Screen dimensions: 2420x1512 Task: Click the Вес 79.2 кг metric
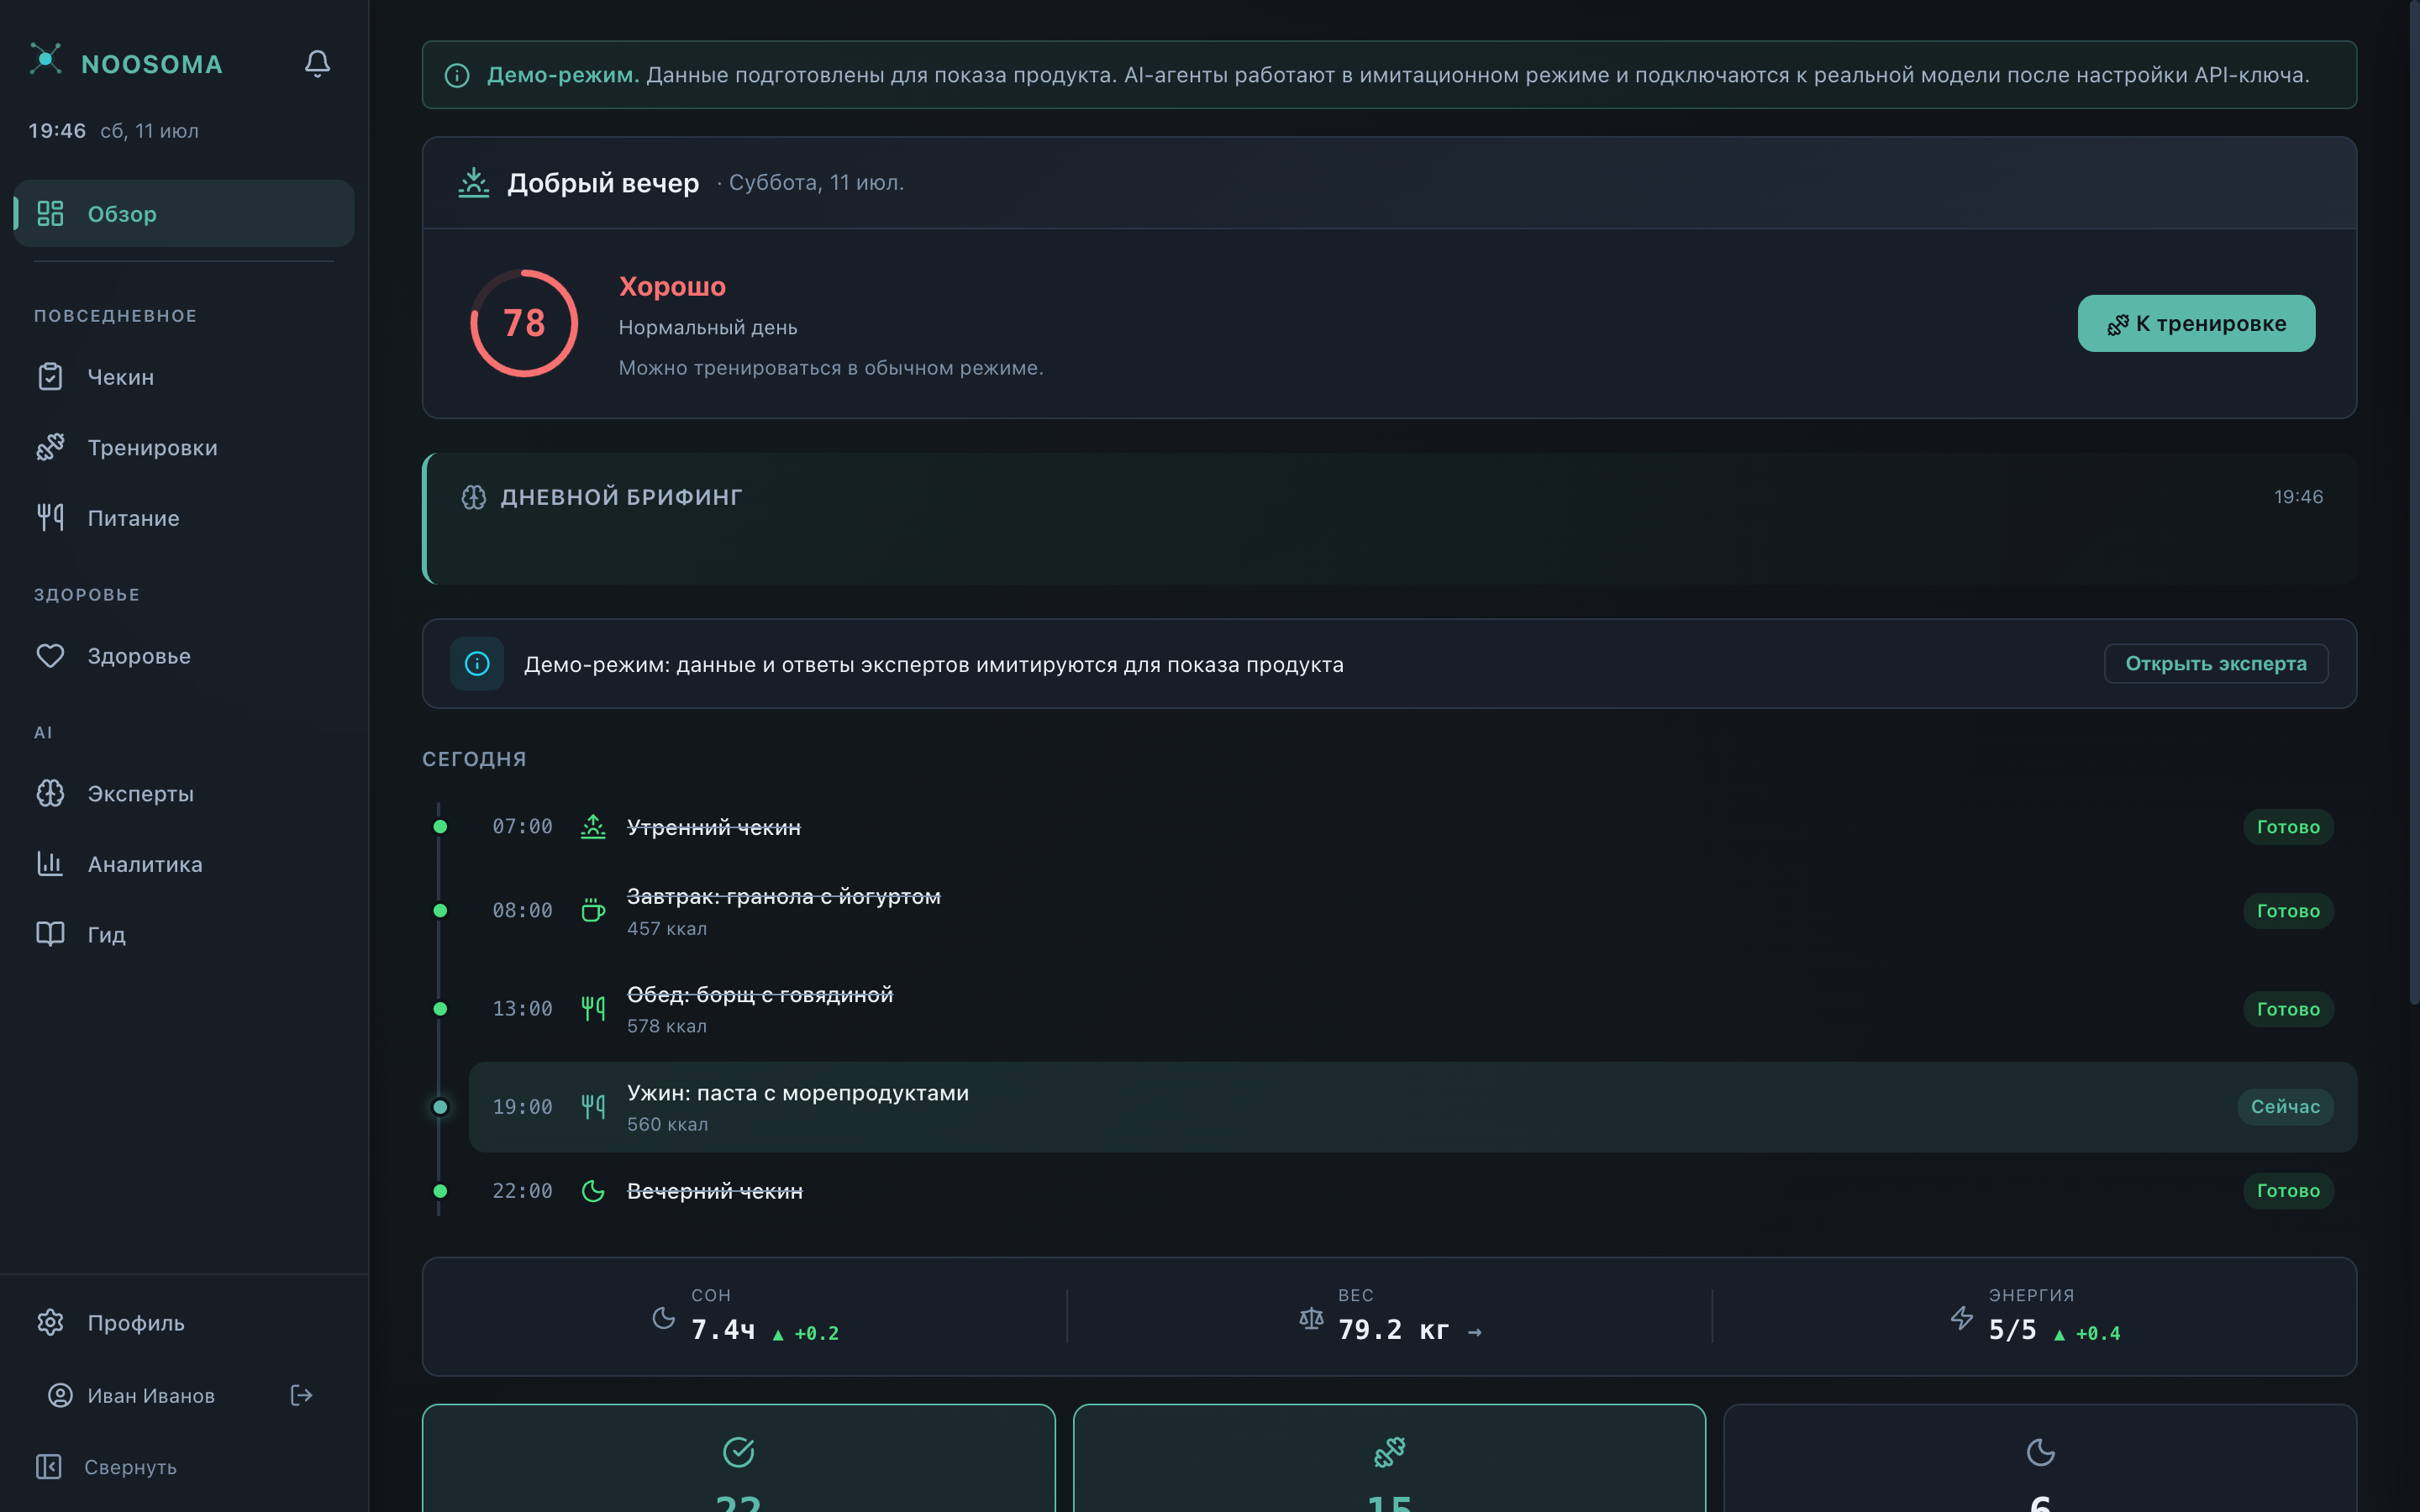point(1390,1317)
